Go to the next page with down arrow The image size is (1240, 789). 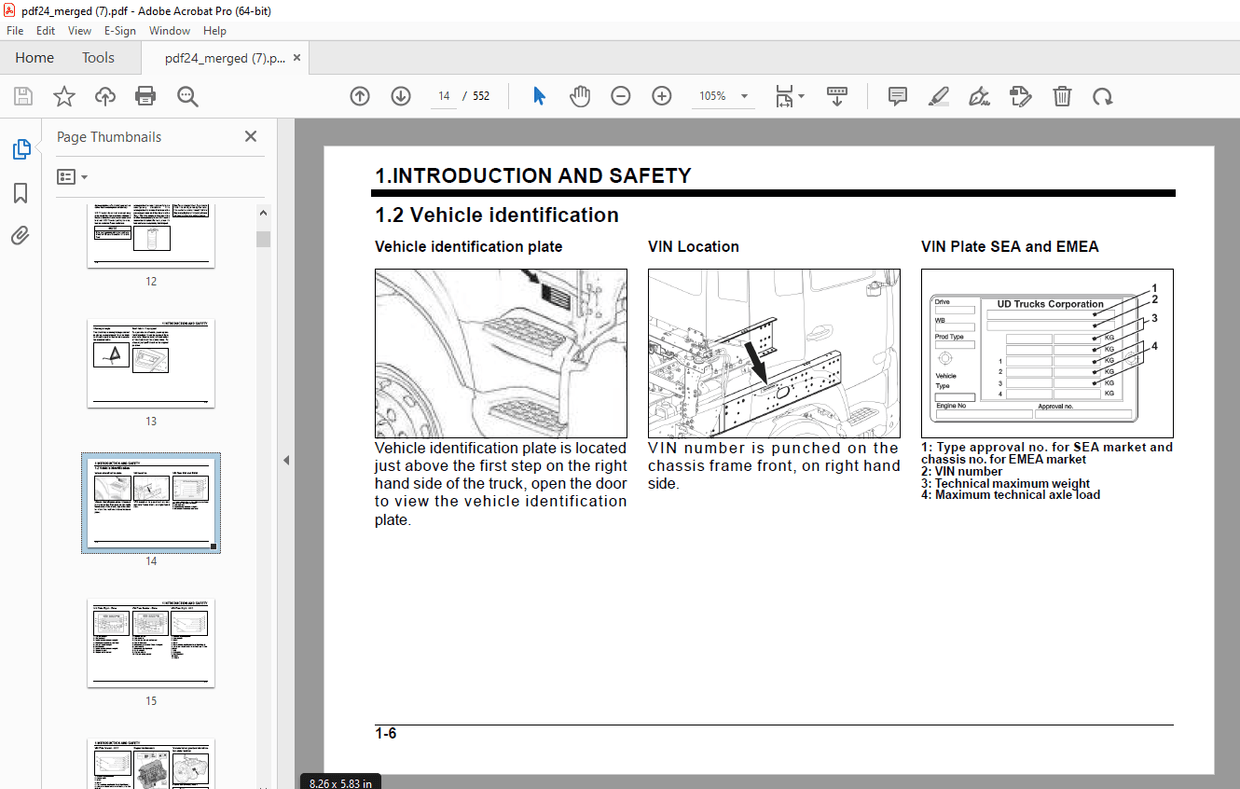400,95
